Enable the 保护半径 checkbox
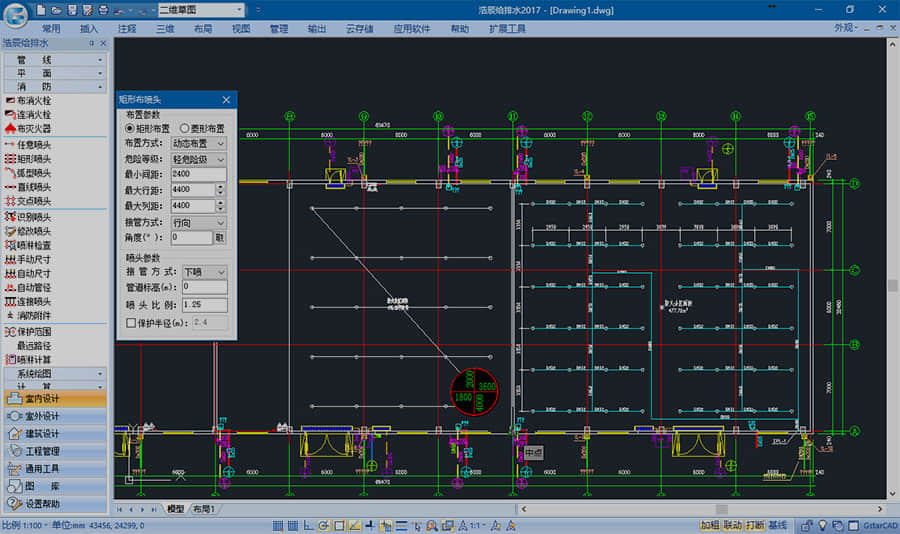900x534 pixels. (131, 323)
